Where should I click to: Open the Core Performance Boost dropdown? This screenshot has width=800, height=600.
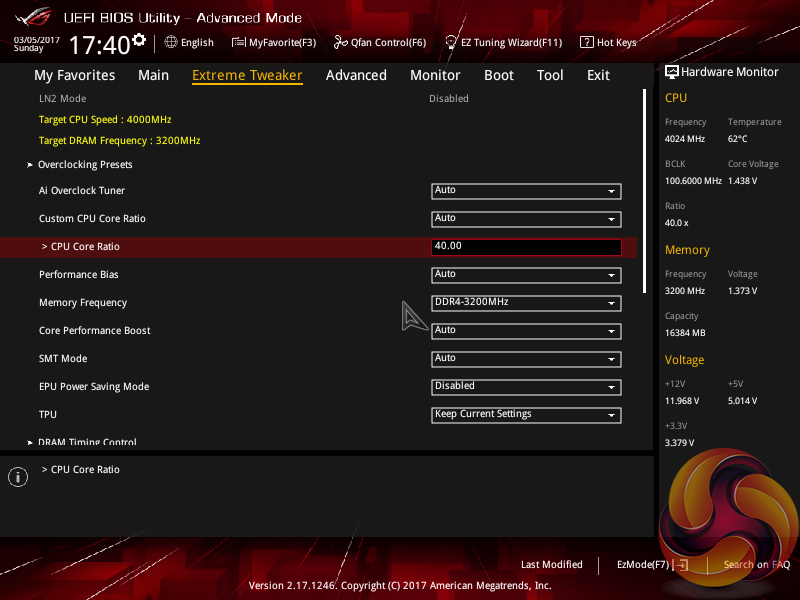click(x=526, y=331)
